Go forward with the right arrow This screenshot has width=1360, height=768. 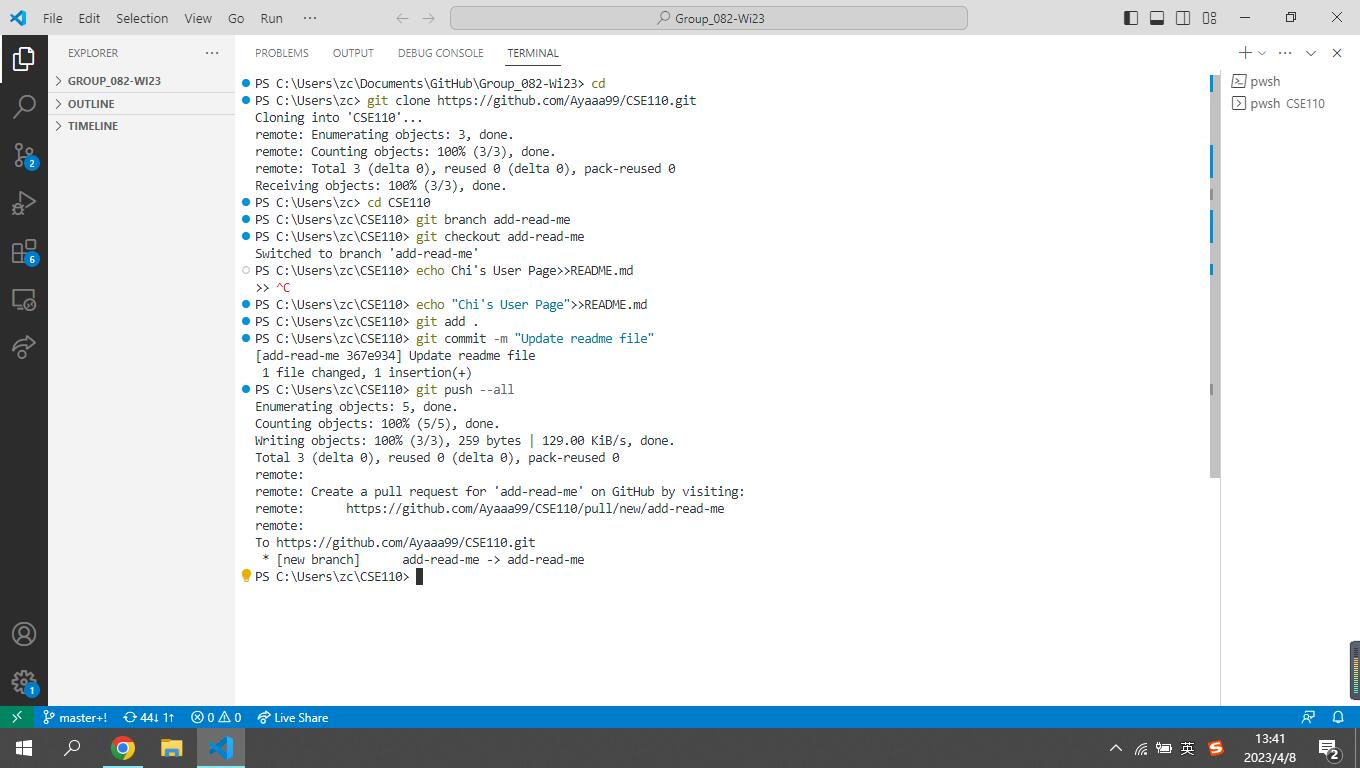pyautogui.click(x=429, y=18)
